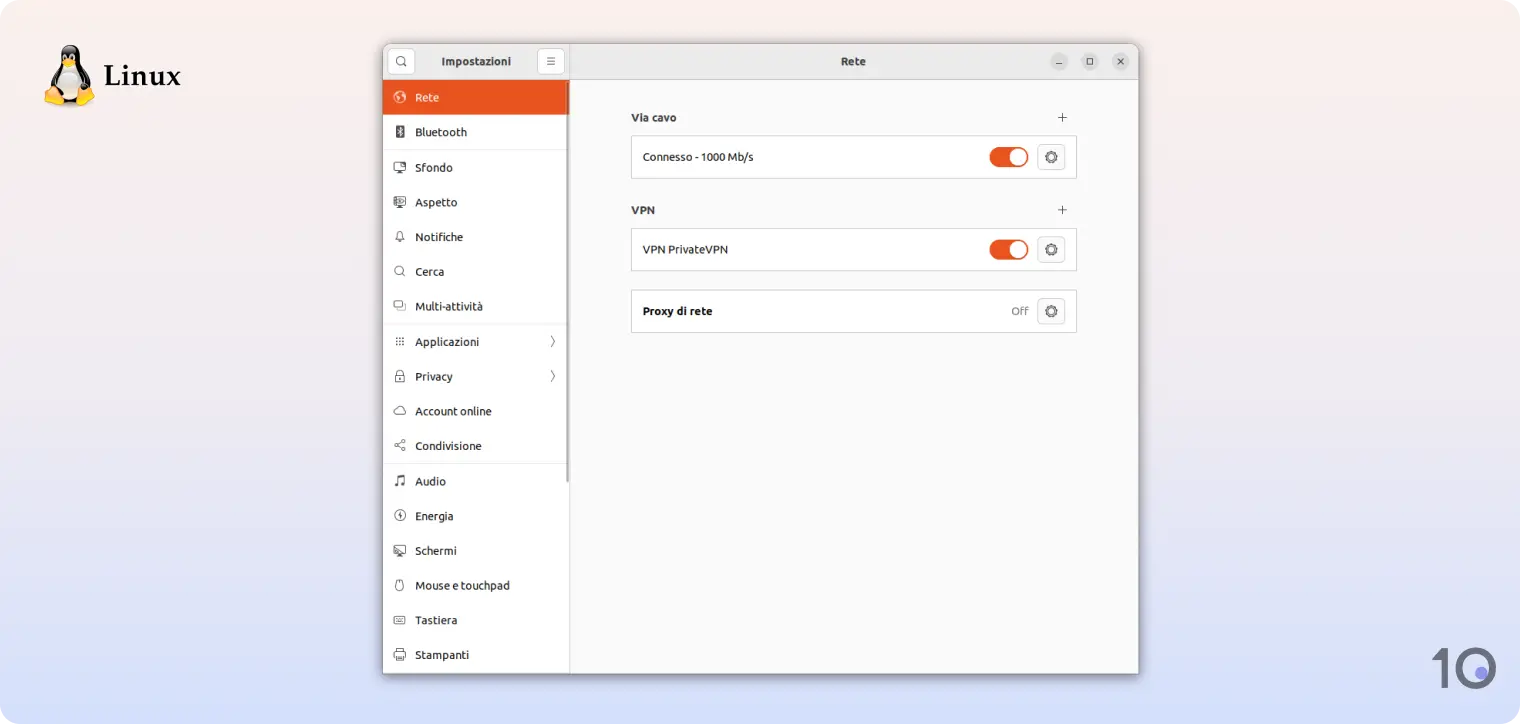The height and width of the screenshot is (724, 1520).
Task: Click the Notifiche bell icon
Action: click(400, 237)
